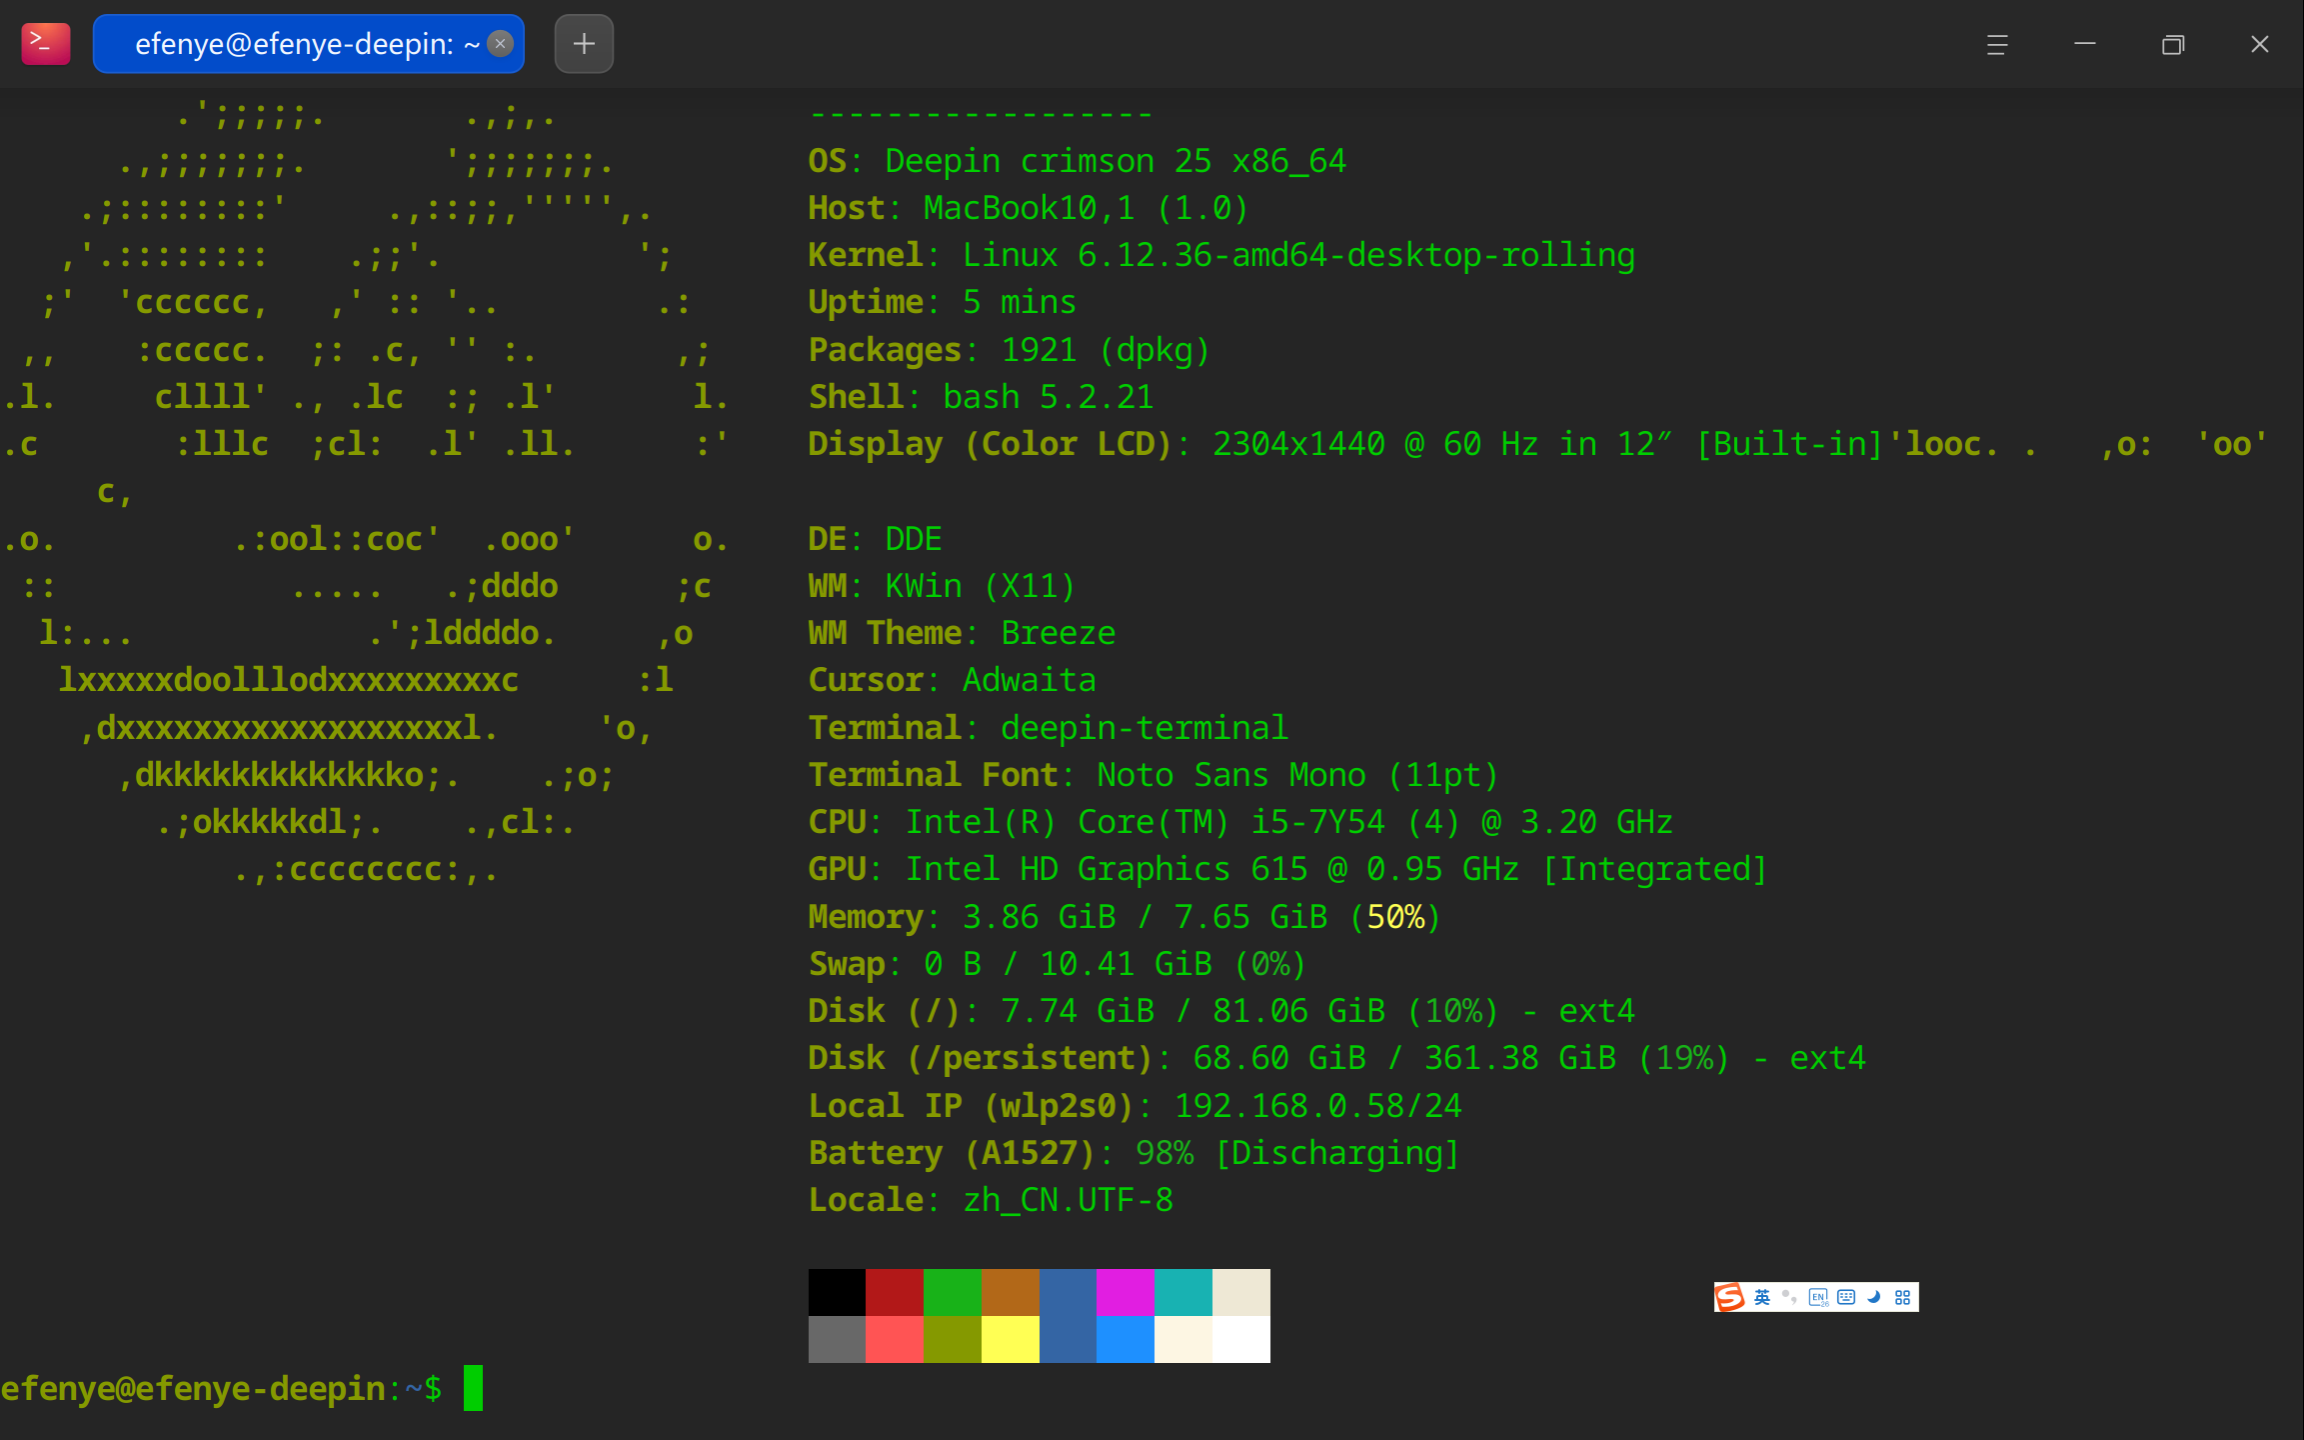Minimize the terminal window

point(2085,44)
